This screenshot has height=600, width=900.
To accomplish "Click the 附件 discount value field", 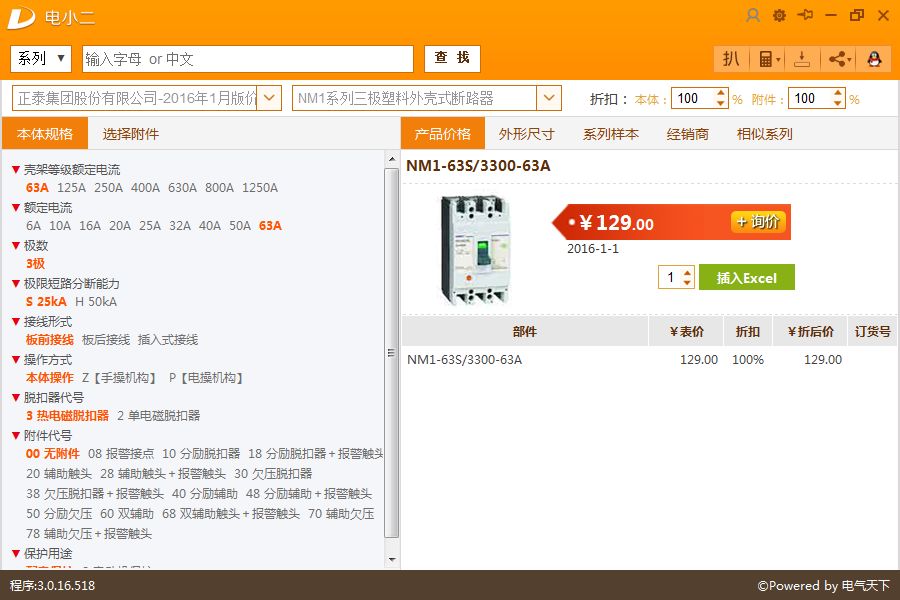I will click(810, 99).
